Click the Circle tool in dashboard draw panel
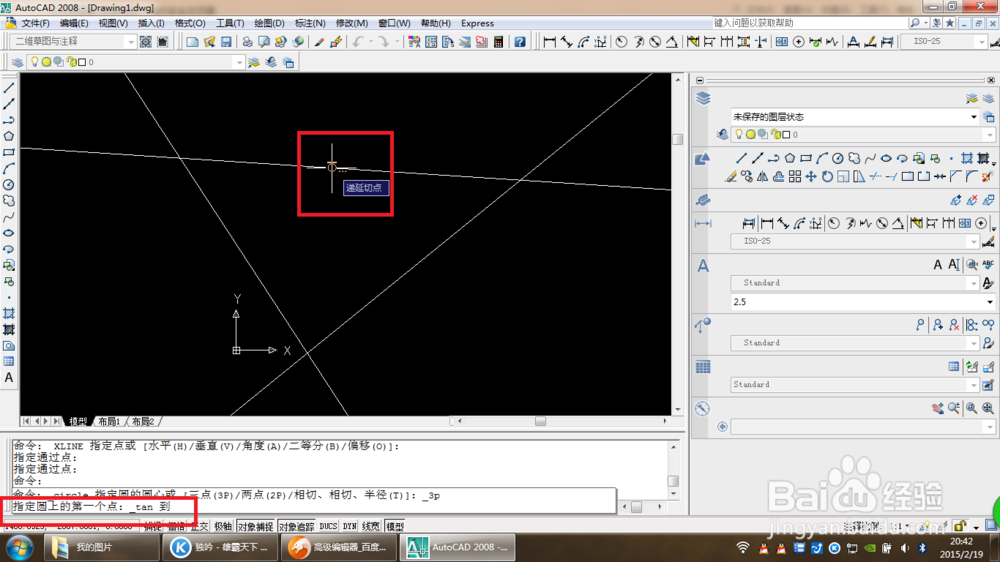The height and width of the screenshot is (562, 1000). (x=837, y=158)
